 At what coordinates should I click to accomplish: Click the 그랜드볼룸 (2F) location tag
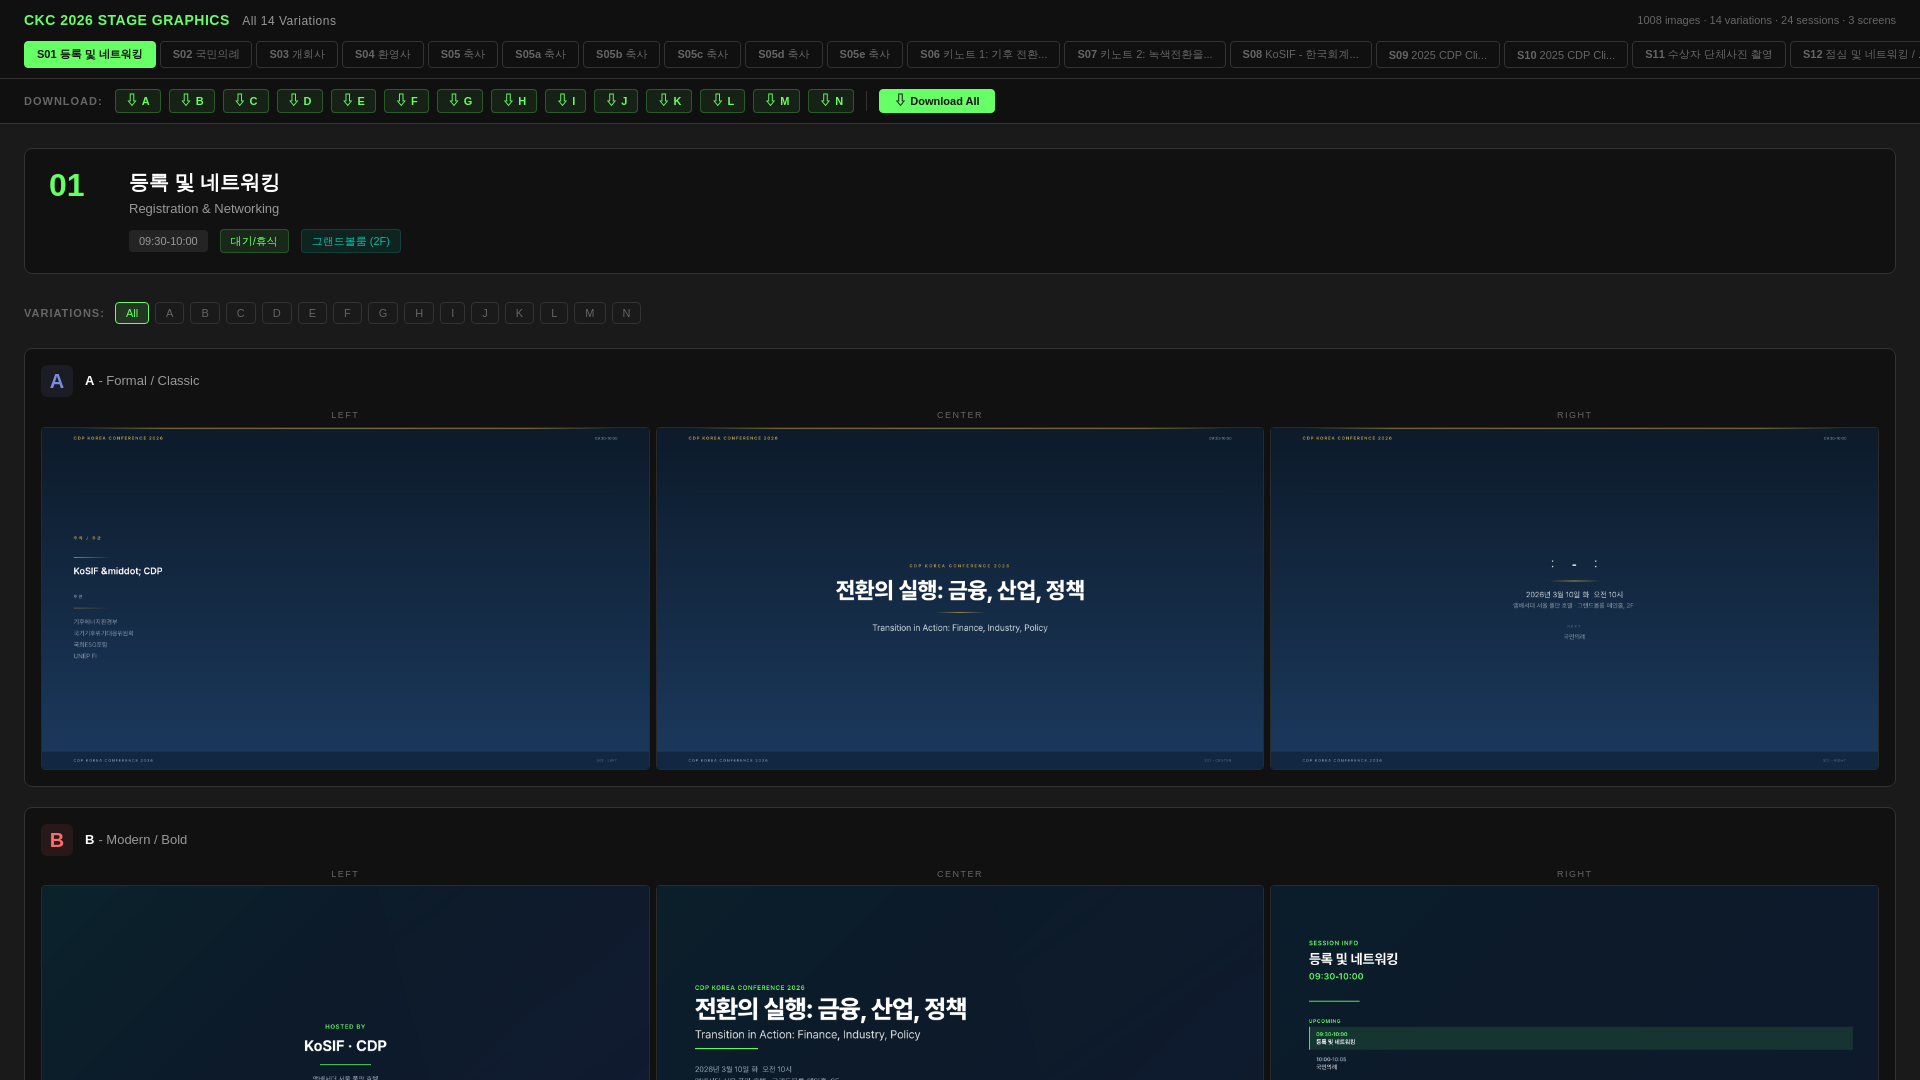[351, 241]
